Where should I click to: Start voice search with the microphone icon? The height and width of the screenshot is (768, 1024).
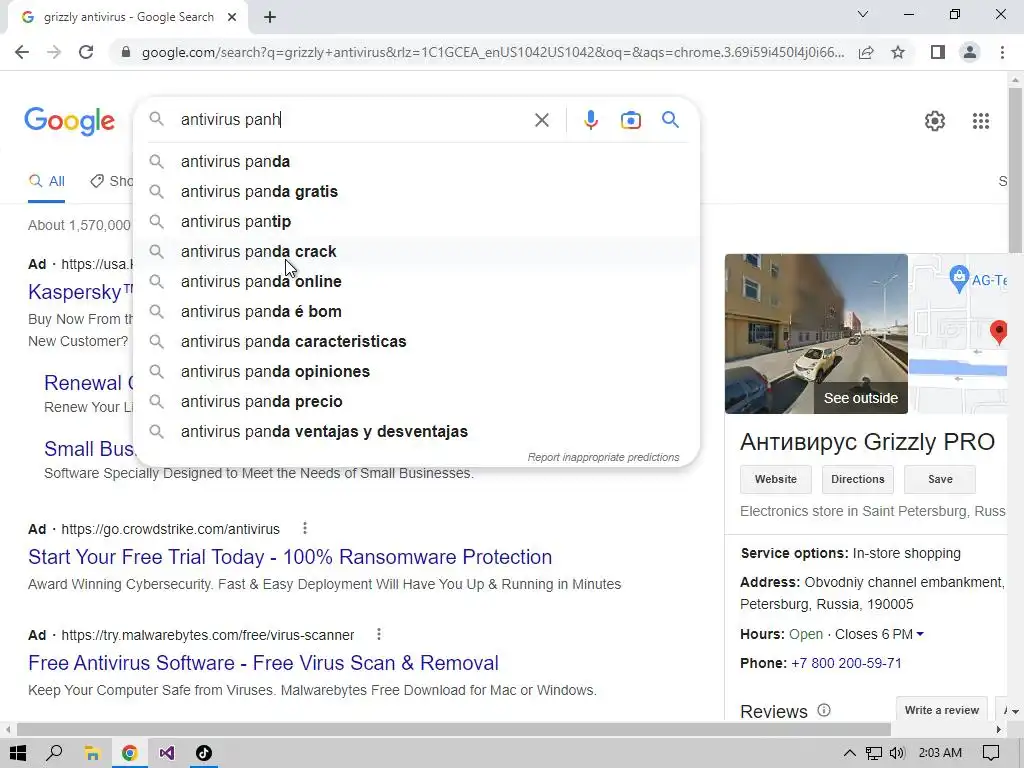coord(591,120)
